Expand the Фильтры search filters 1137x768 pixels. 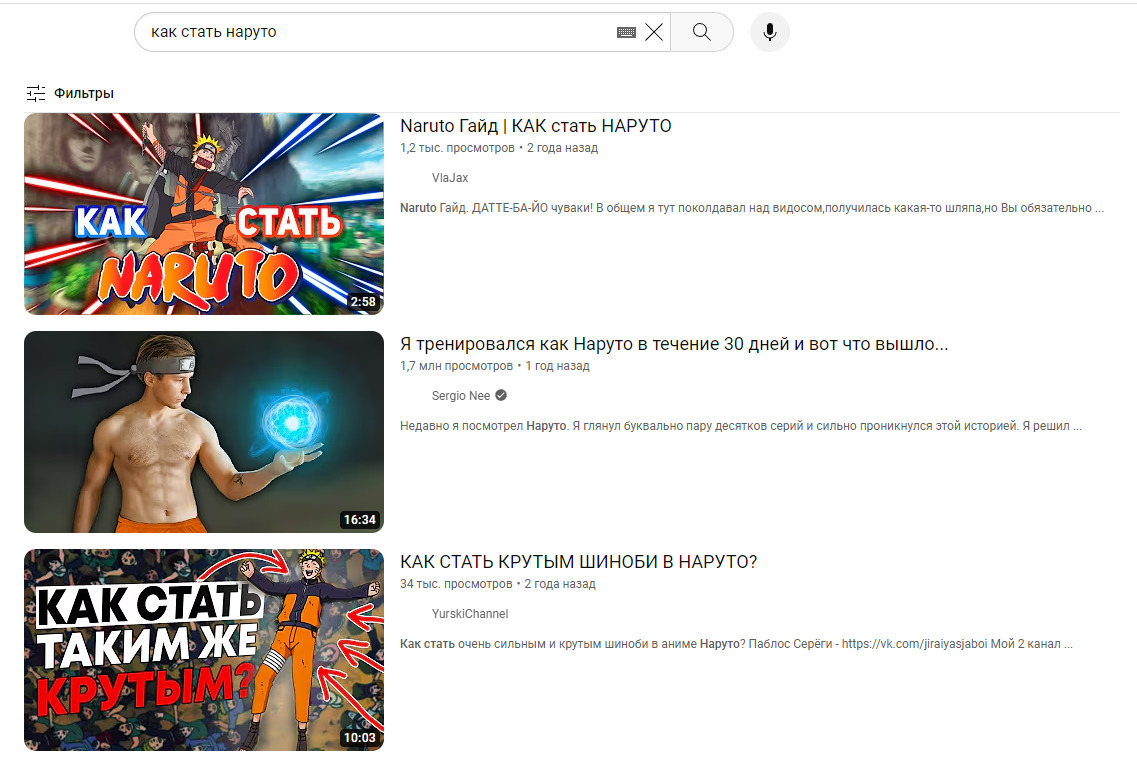coord(70,93)
